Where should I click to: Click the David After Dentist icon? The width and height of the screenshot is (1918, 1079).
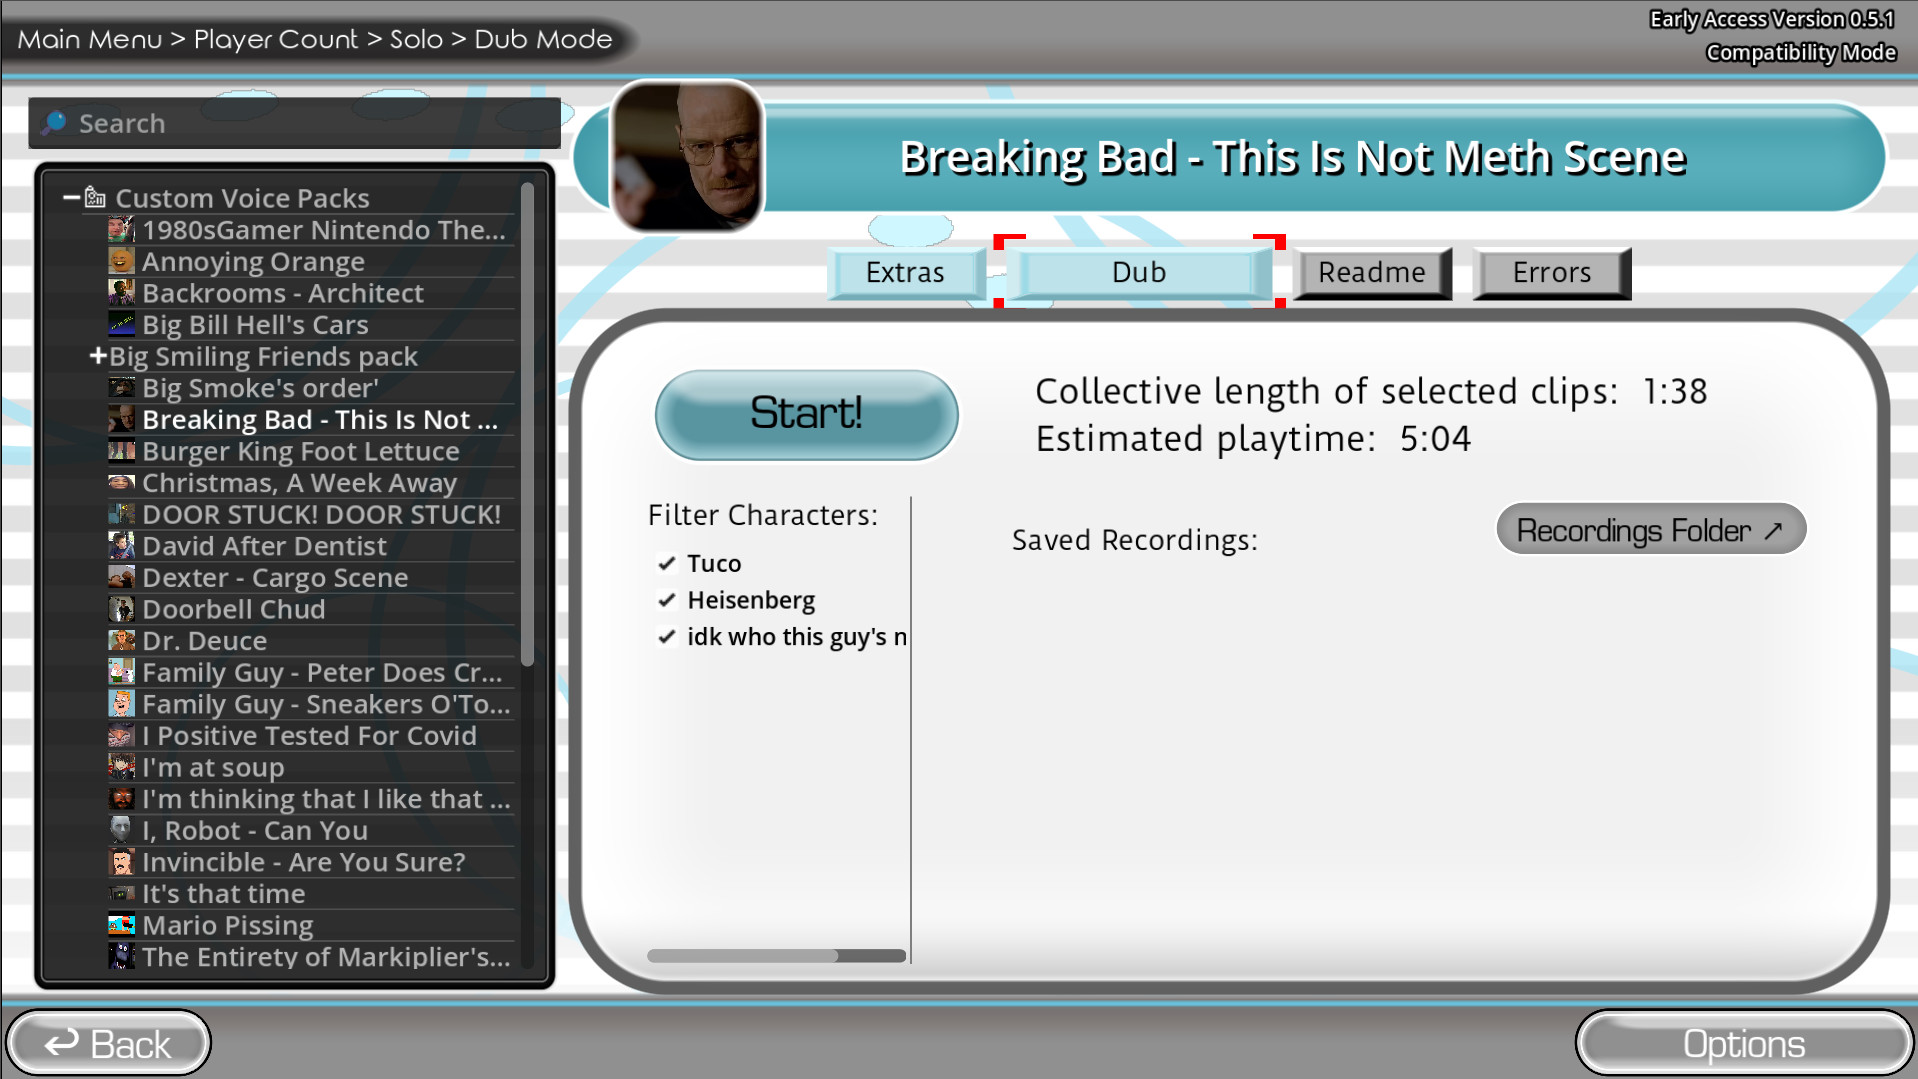(x=121, y=546)
